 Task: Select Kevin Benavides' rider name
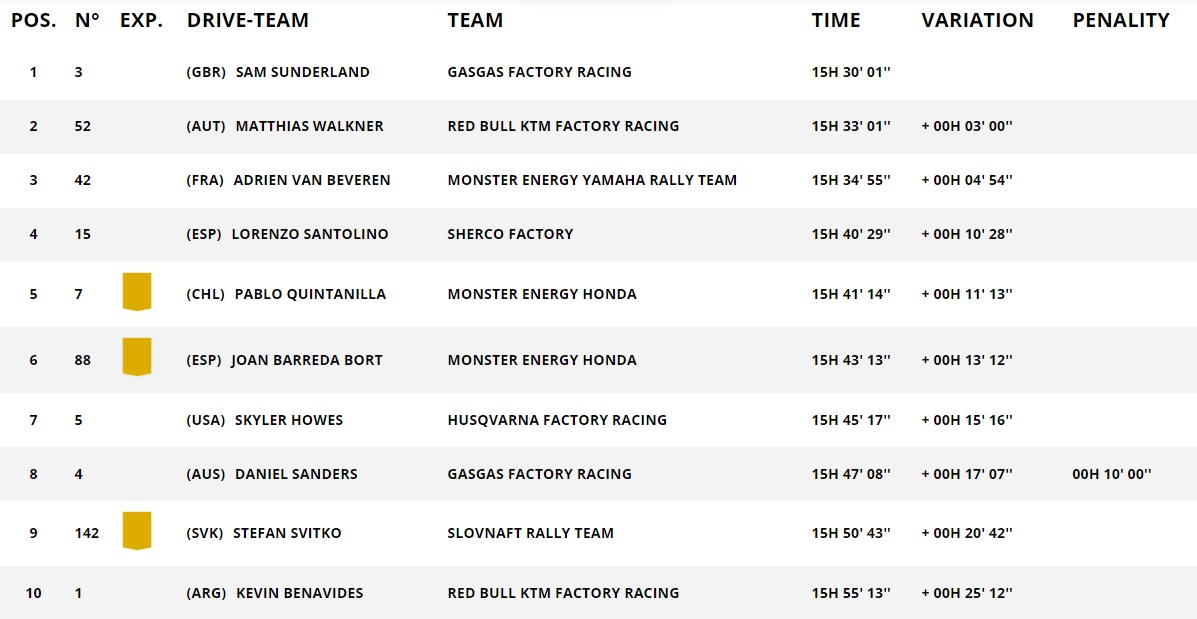300,593
